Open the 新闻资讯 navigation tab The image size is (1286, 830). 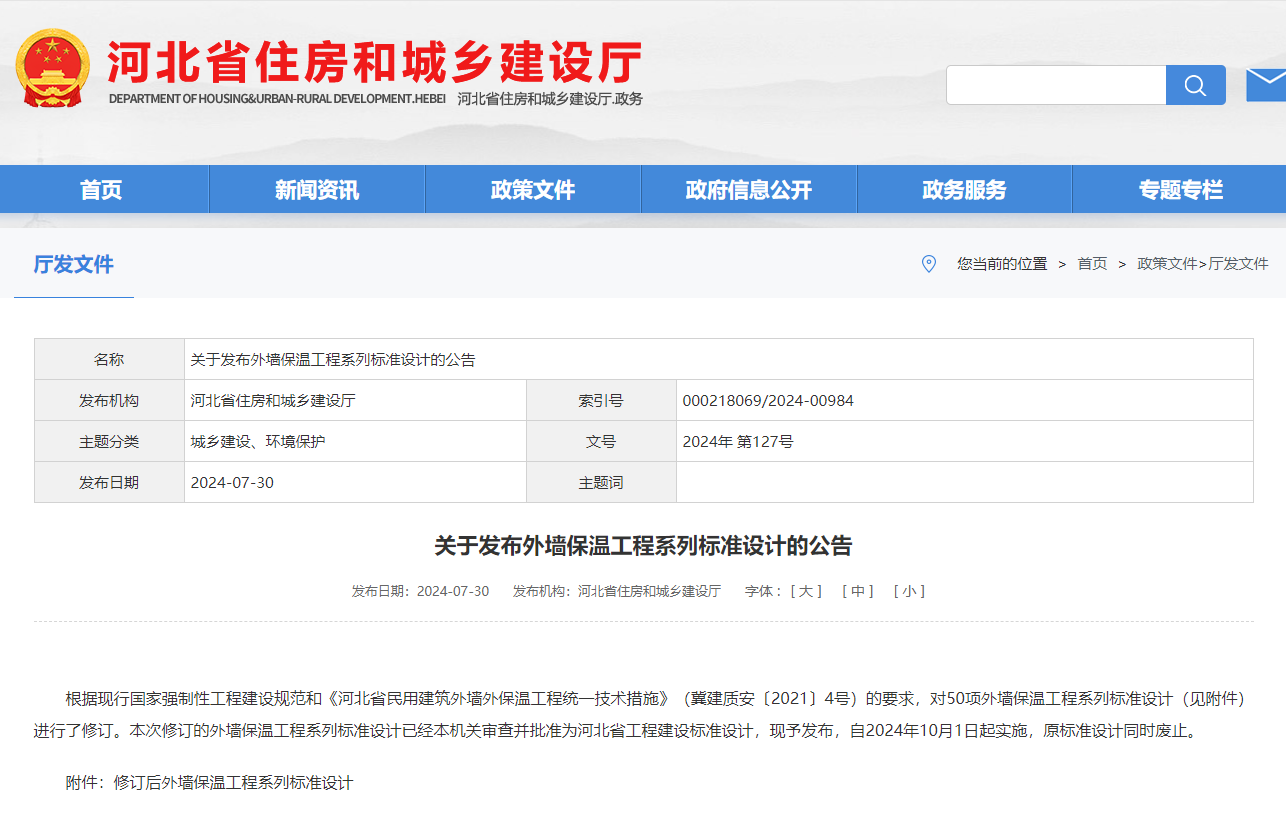[x=317, y=190]
